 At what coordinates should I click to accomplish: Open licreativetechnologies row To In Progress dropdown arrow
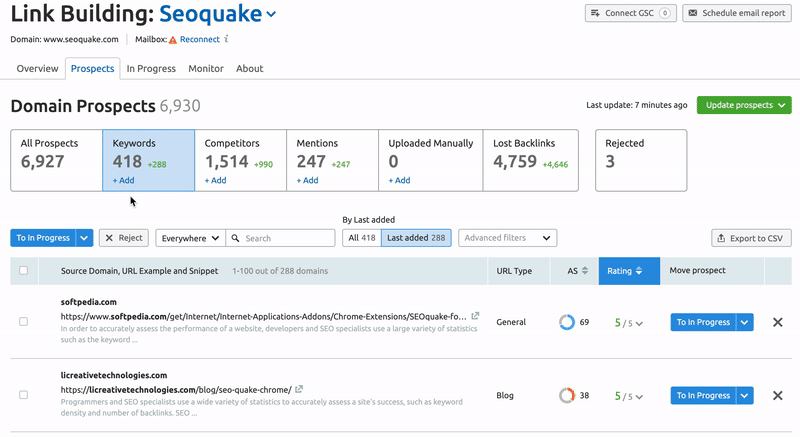coord(745,395)
